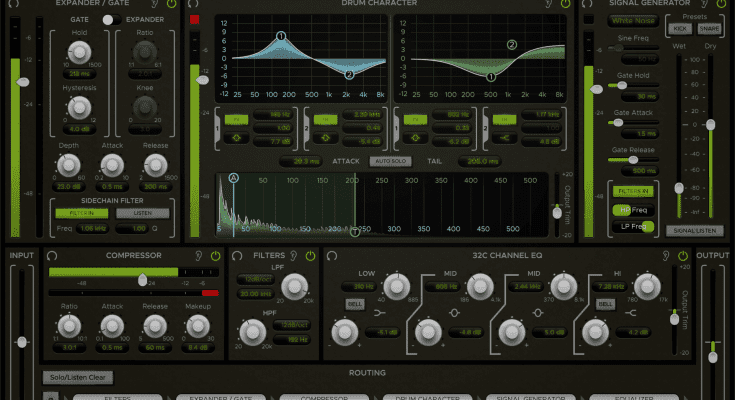Toggle the Low band BELL button
Image resolution: width=735 pixels, height=400 pixels.
coord(354,303)
